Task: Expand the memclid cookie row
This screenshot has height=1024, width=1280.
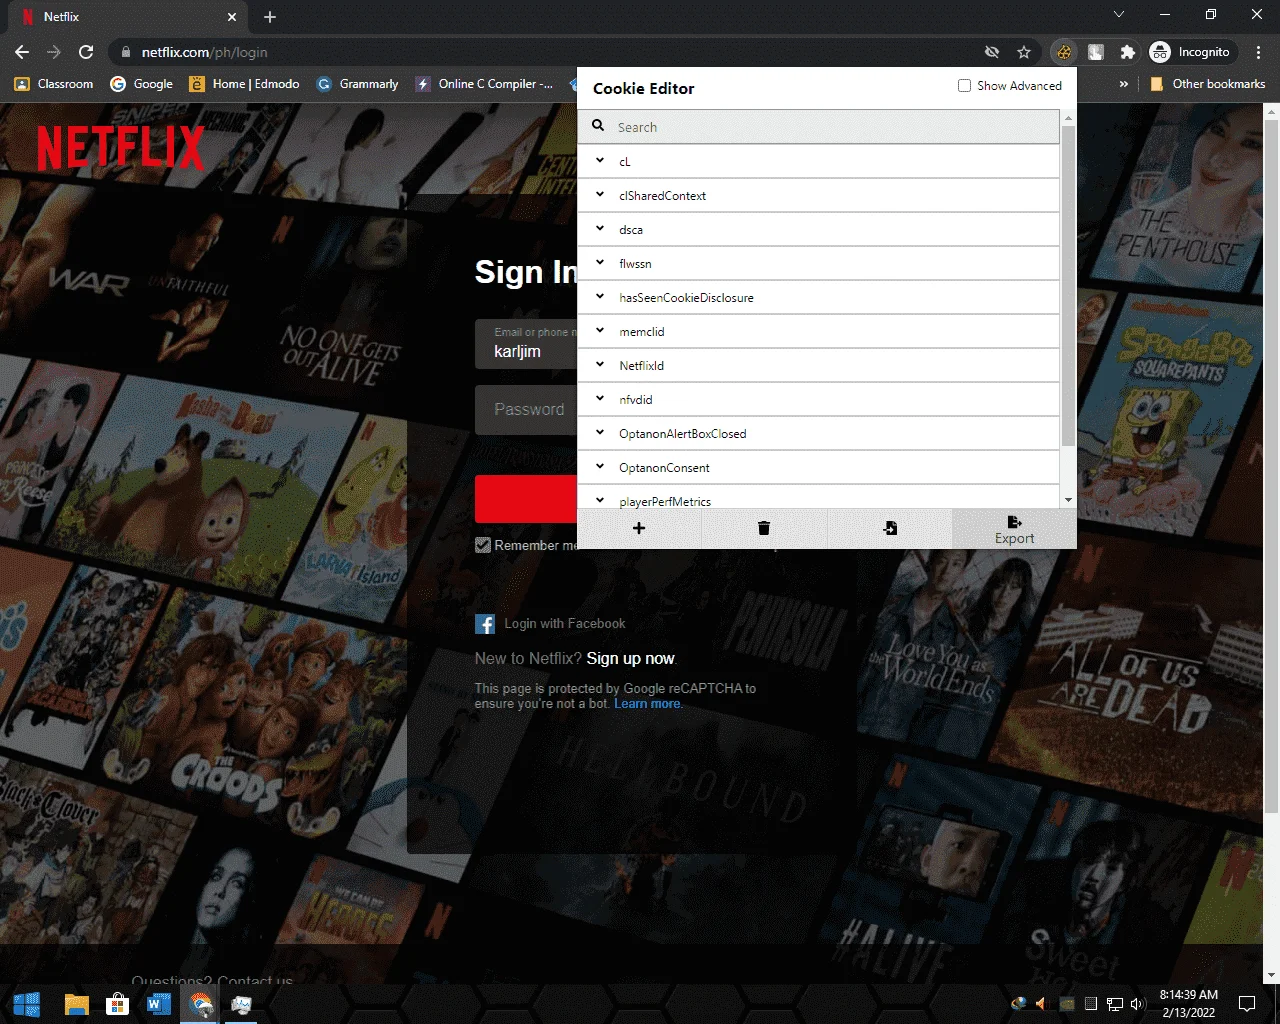Action: tap(818, 331)
